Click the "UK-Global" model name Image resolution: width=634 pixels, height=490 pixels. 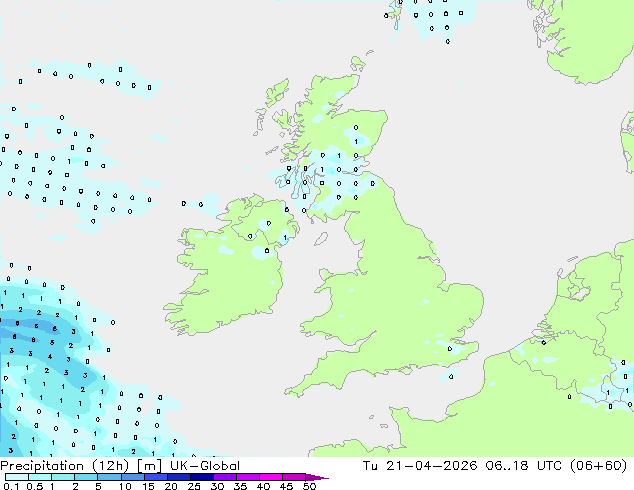point(205,466)
